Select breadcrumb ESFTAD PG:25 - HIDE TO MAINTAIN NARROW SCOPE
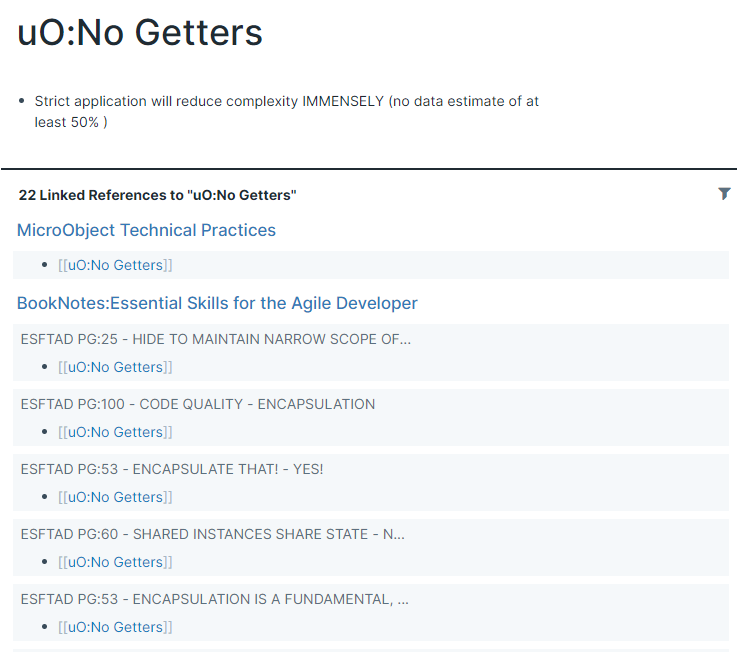This screenshot has height=652, width=746. point(216,339)
